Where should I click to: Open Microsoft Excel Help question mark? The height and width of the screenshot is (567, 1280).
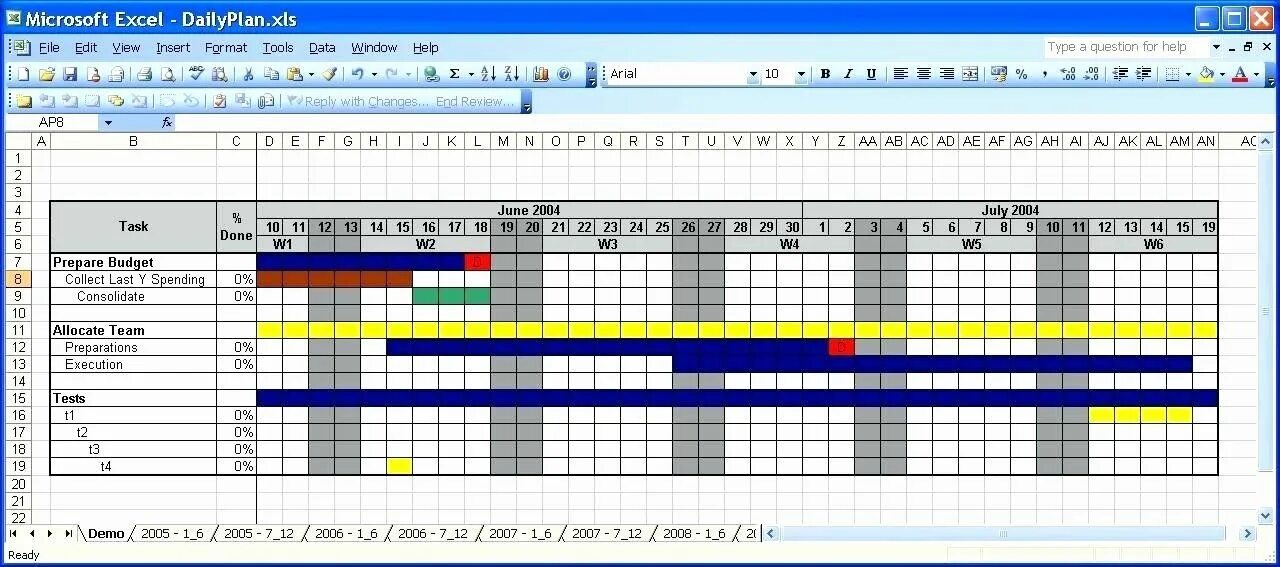(564, 74)
